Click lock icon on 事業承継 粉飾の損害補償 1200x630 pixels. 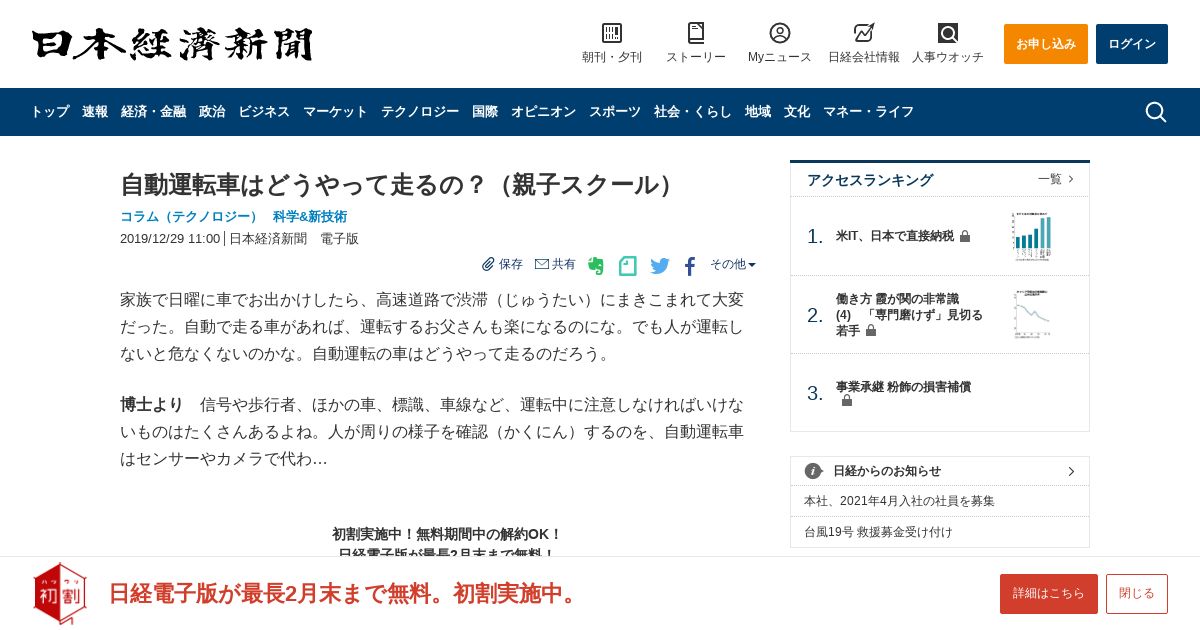pyautogui.click(x=847, y=401)
